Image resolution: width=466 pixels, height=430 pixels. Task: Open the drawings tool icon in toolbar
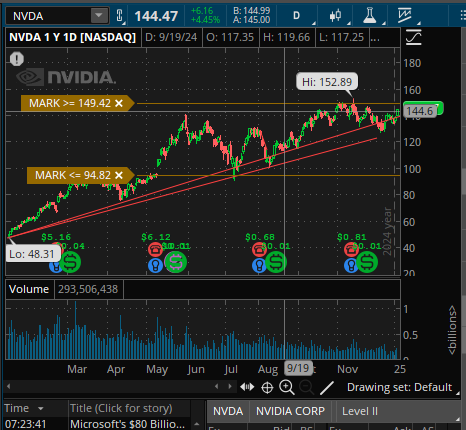pyautogui.click(x=405, y=16)
